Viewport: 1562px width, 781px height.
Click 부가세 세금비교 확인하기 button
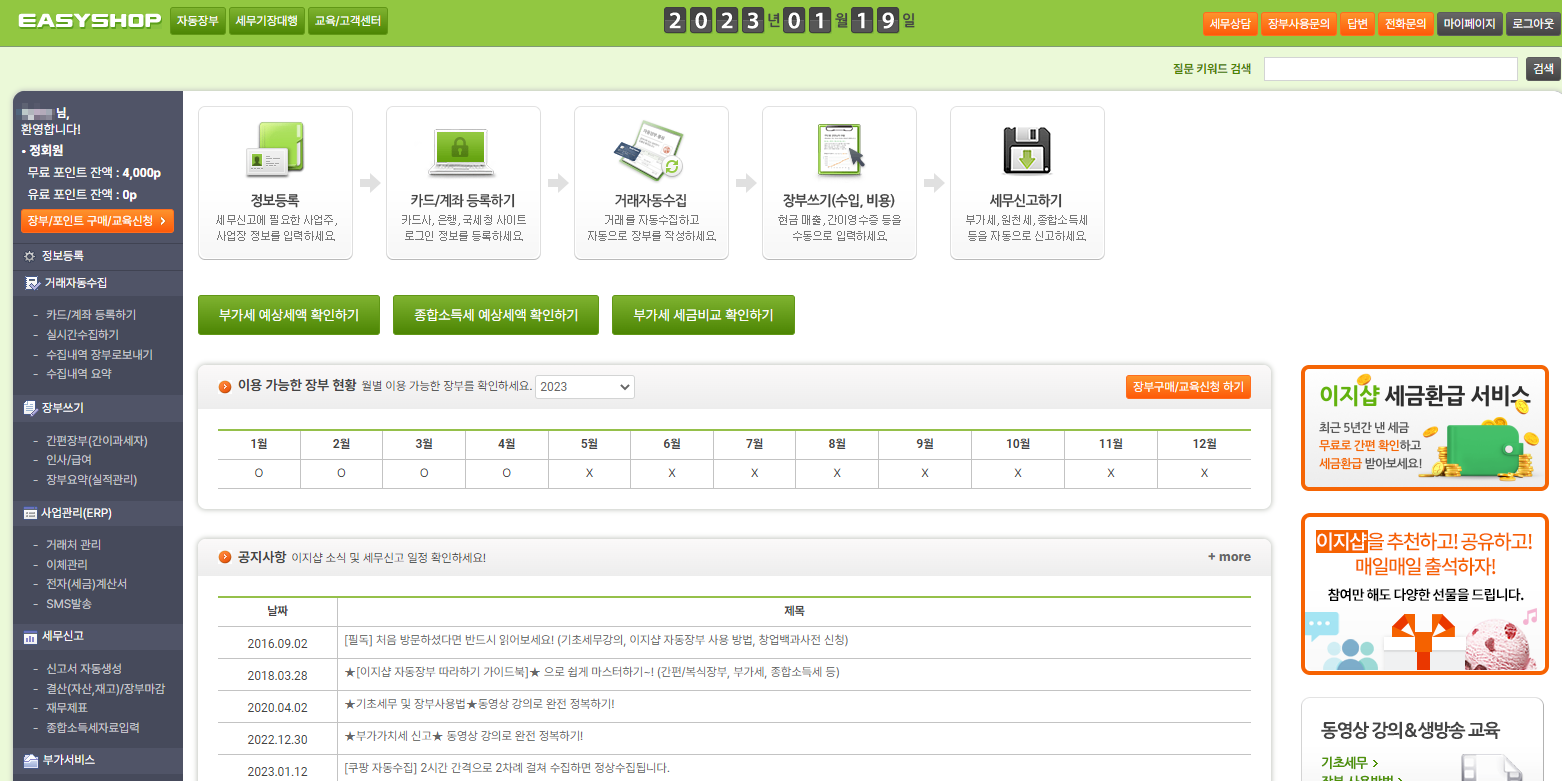click(703, 315)
